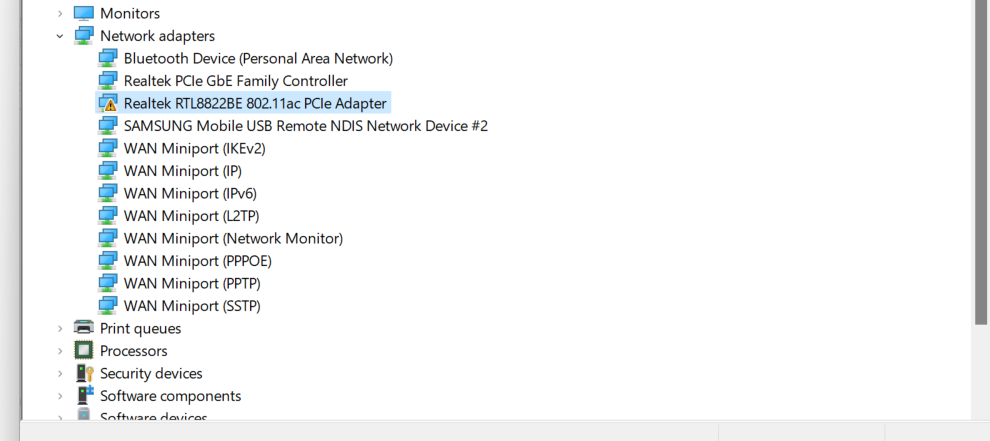This screenshot has width=990, height=441.
Task: Expand the Print queues category
Action: 60,328
